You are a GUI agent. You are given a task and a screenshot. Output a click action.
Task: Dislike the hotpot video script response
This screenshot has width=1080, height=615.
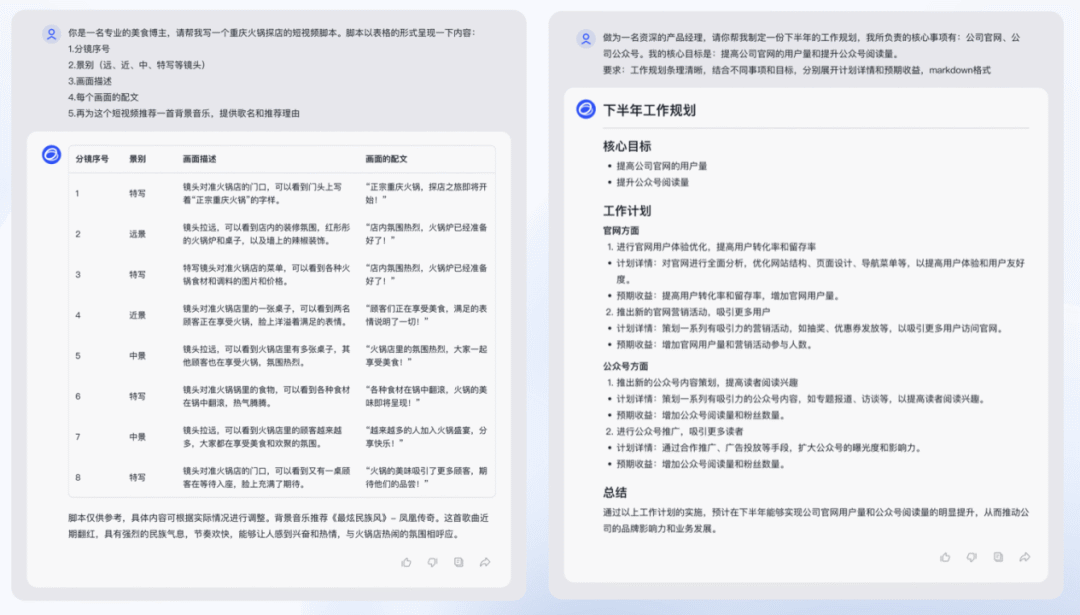pyautogui.click(x=432, y=562)
